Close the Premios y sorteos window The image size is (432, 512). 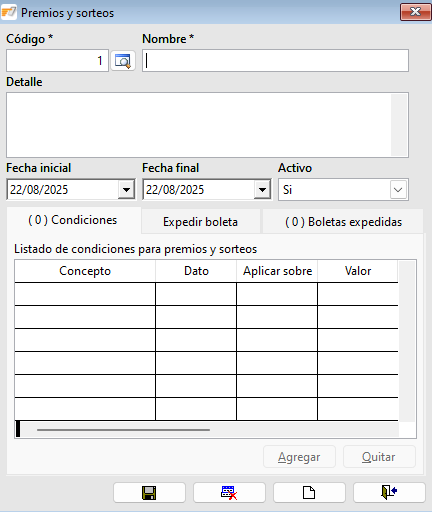tap(415, 12)
